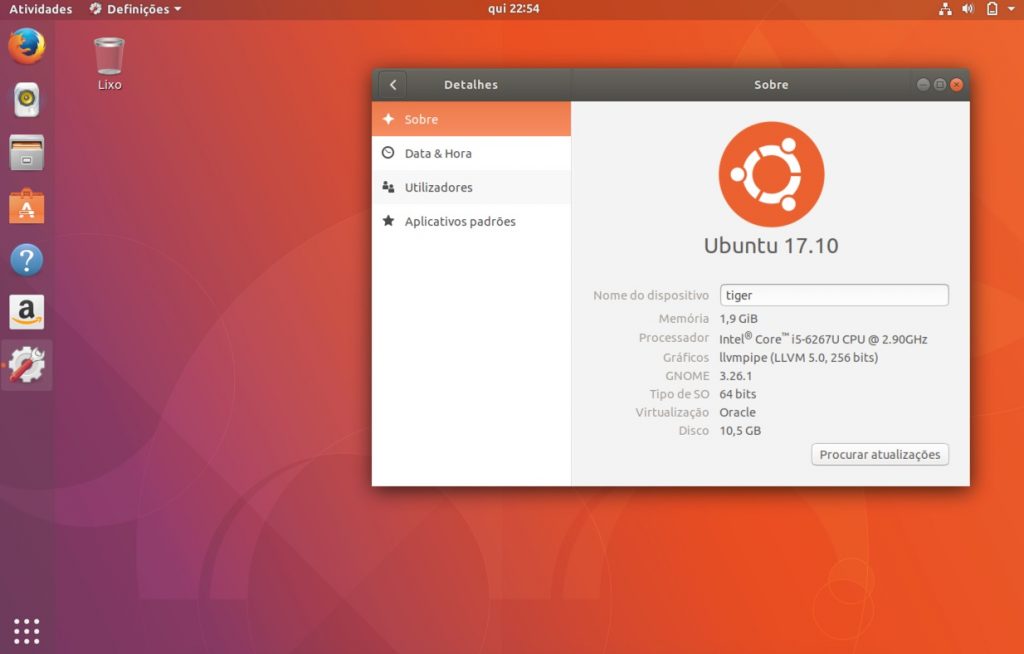The height and width of the screenshot is (654, 1024).
Task: Open the Help application icon
Action: point(26,258)
